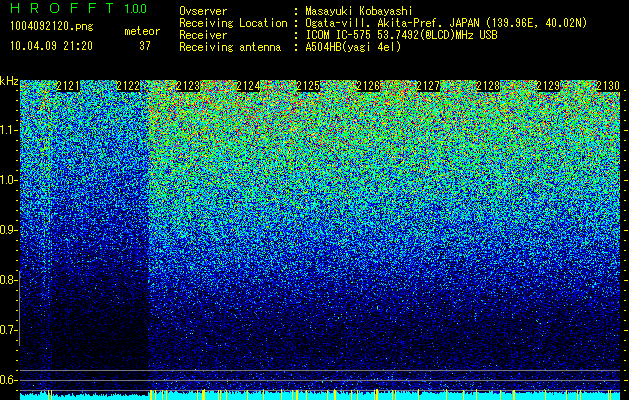Click the Receiver field label
Viewport: 629px width, 400px height.
pos(203,35)
